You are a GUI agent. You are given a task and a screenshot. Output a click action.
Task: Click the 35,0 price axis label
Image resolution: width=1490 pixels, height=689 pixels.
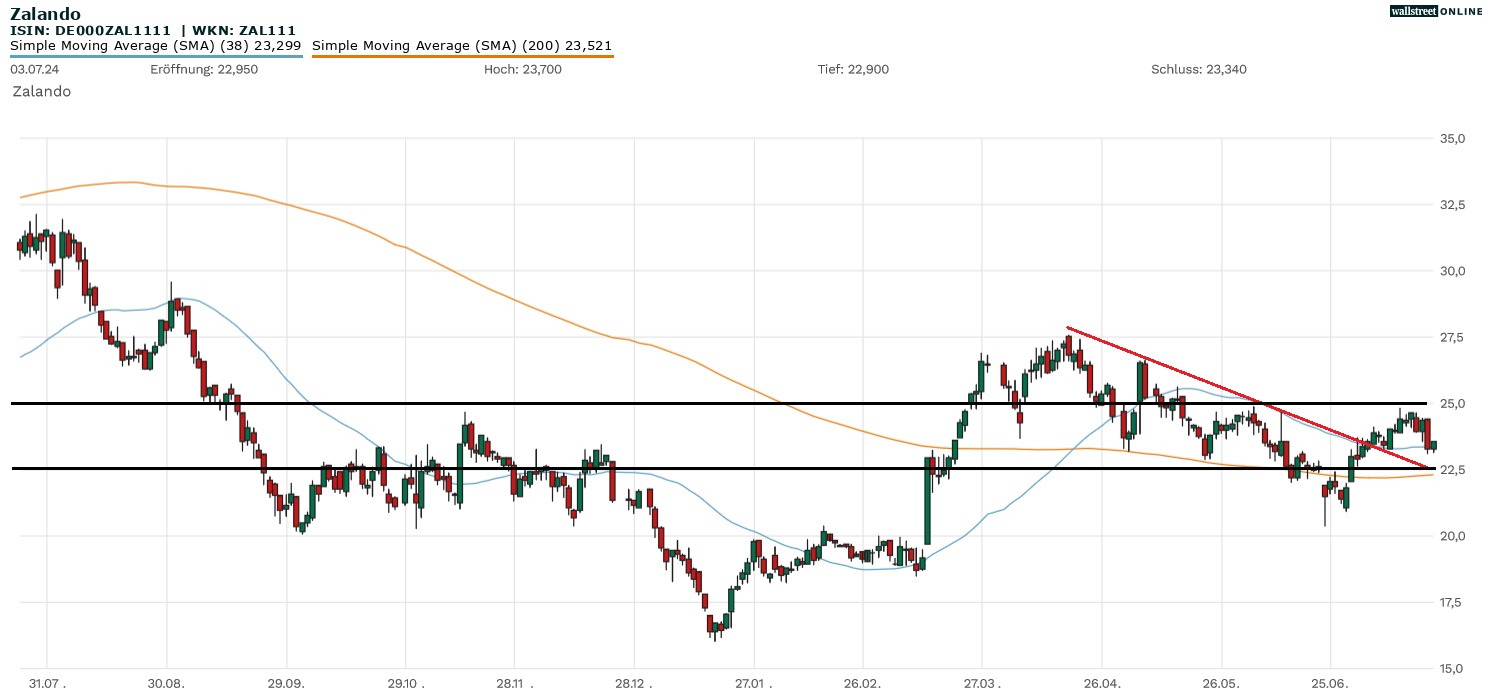coord(1450,138)
